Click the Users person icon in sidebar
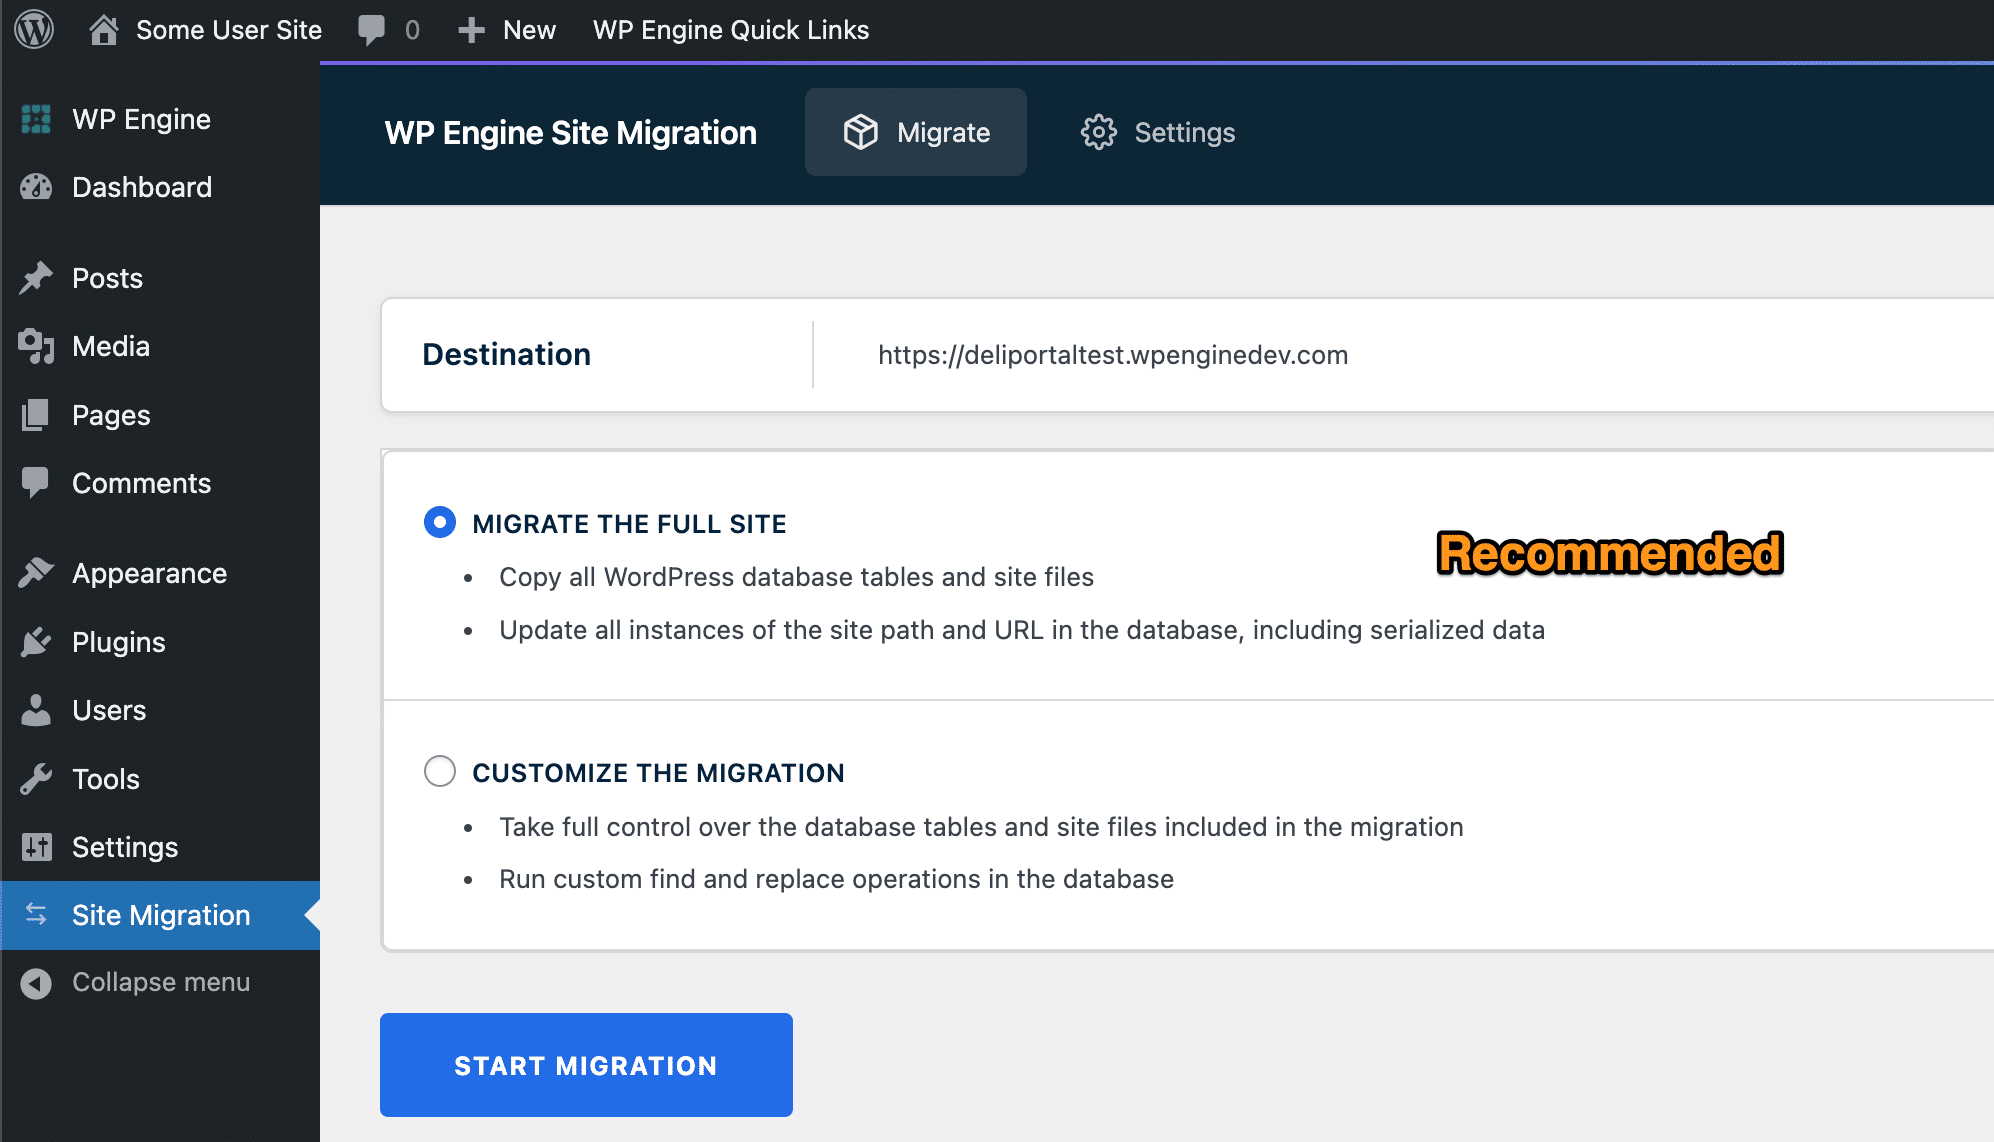Image resolution: width=1994 pixels, height=1142 pixels. coord(36,710)
